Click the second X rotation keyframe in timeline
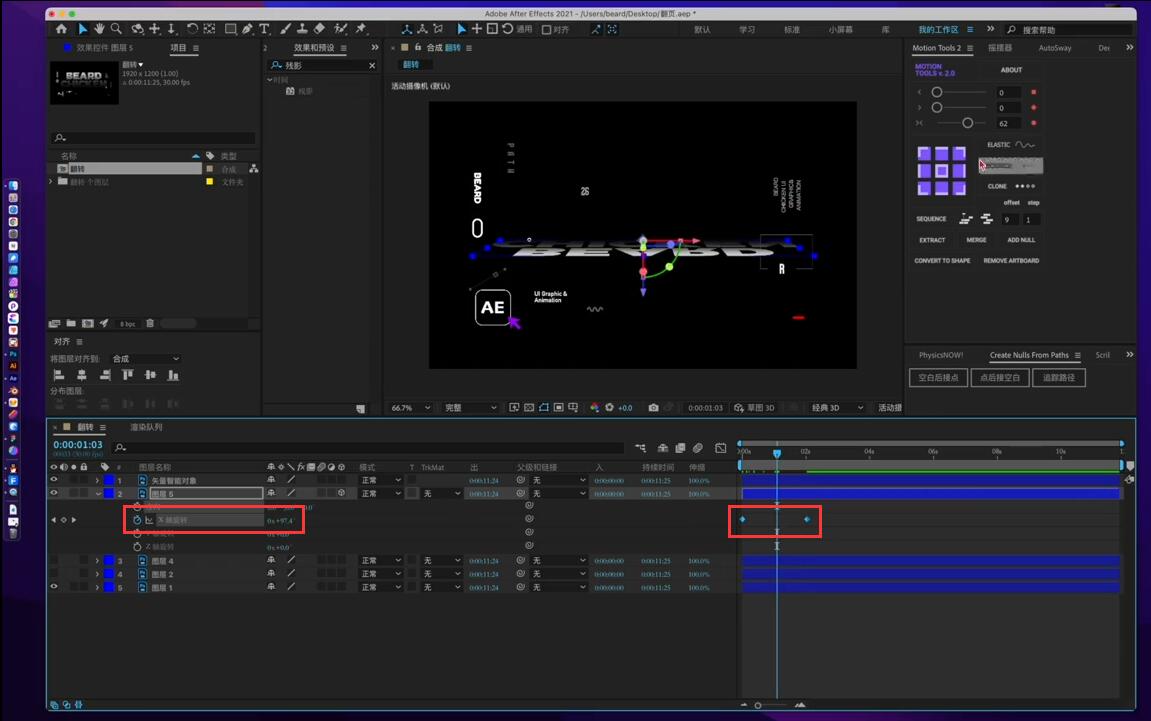 [807, 520]
